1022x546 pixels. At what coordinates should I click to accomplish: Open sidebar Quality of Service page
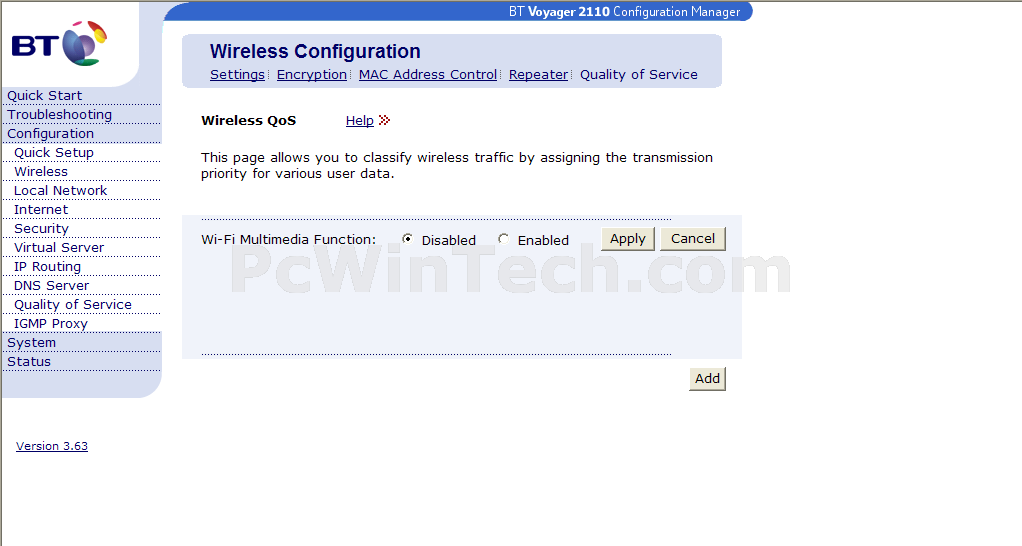coord(72,305)
